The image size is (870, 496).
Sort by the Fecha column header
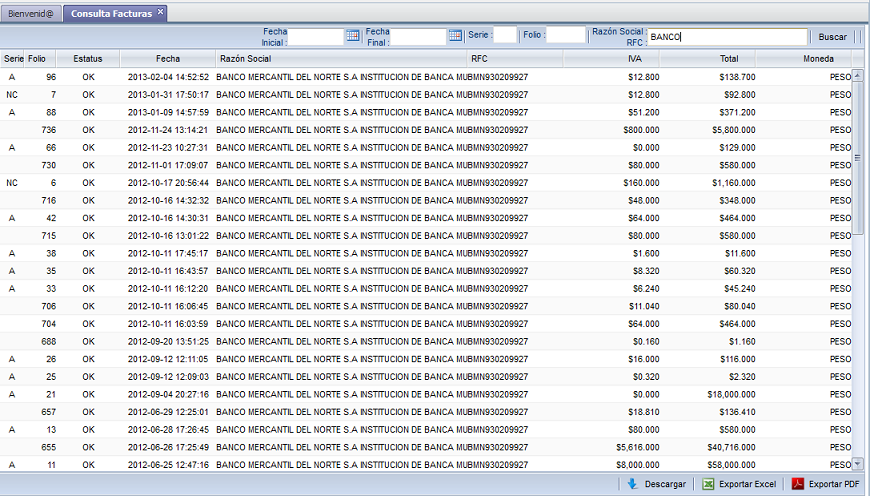click(168, 59)
